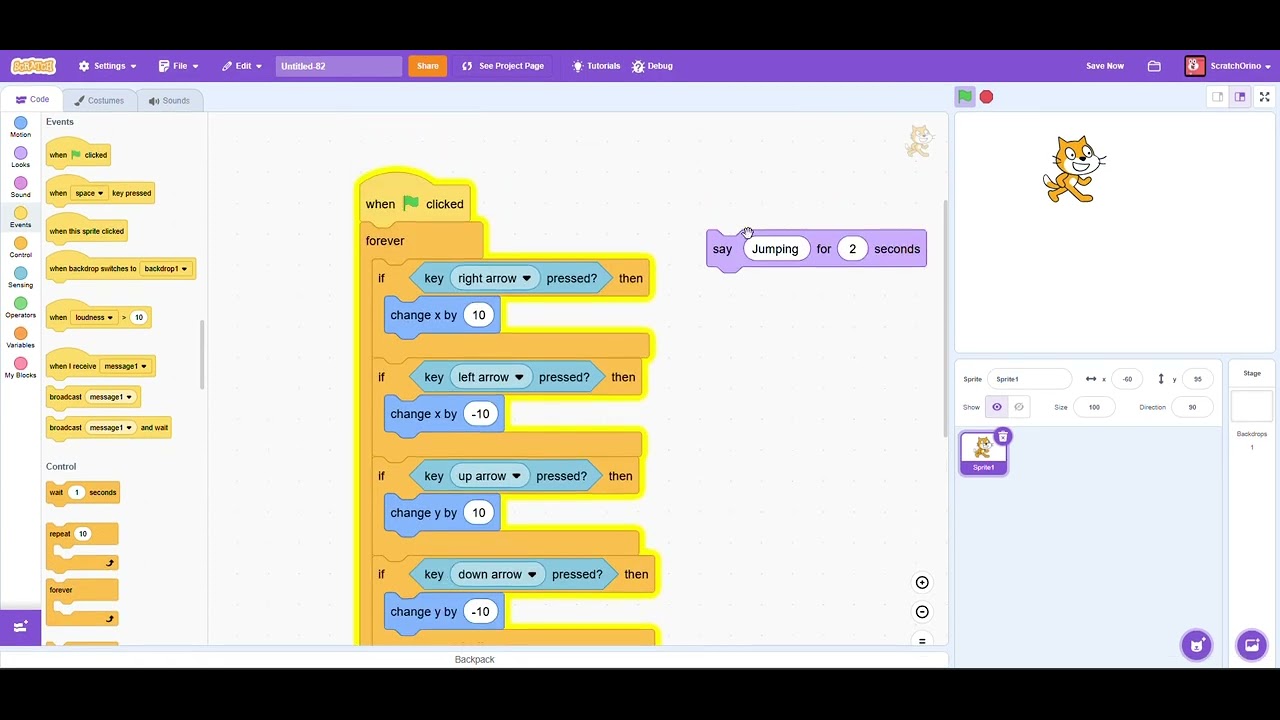
Task: Hide the sprite with the crossed eye icon
Action: (x=1019, y=407)
